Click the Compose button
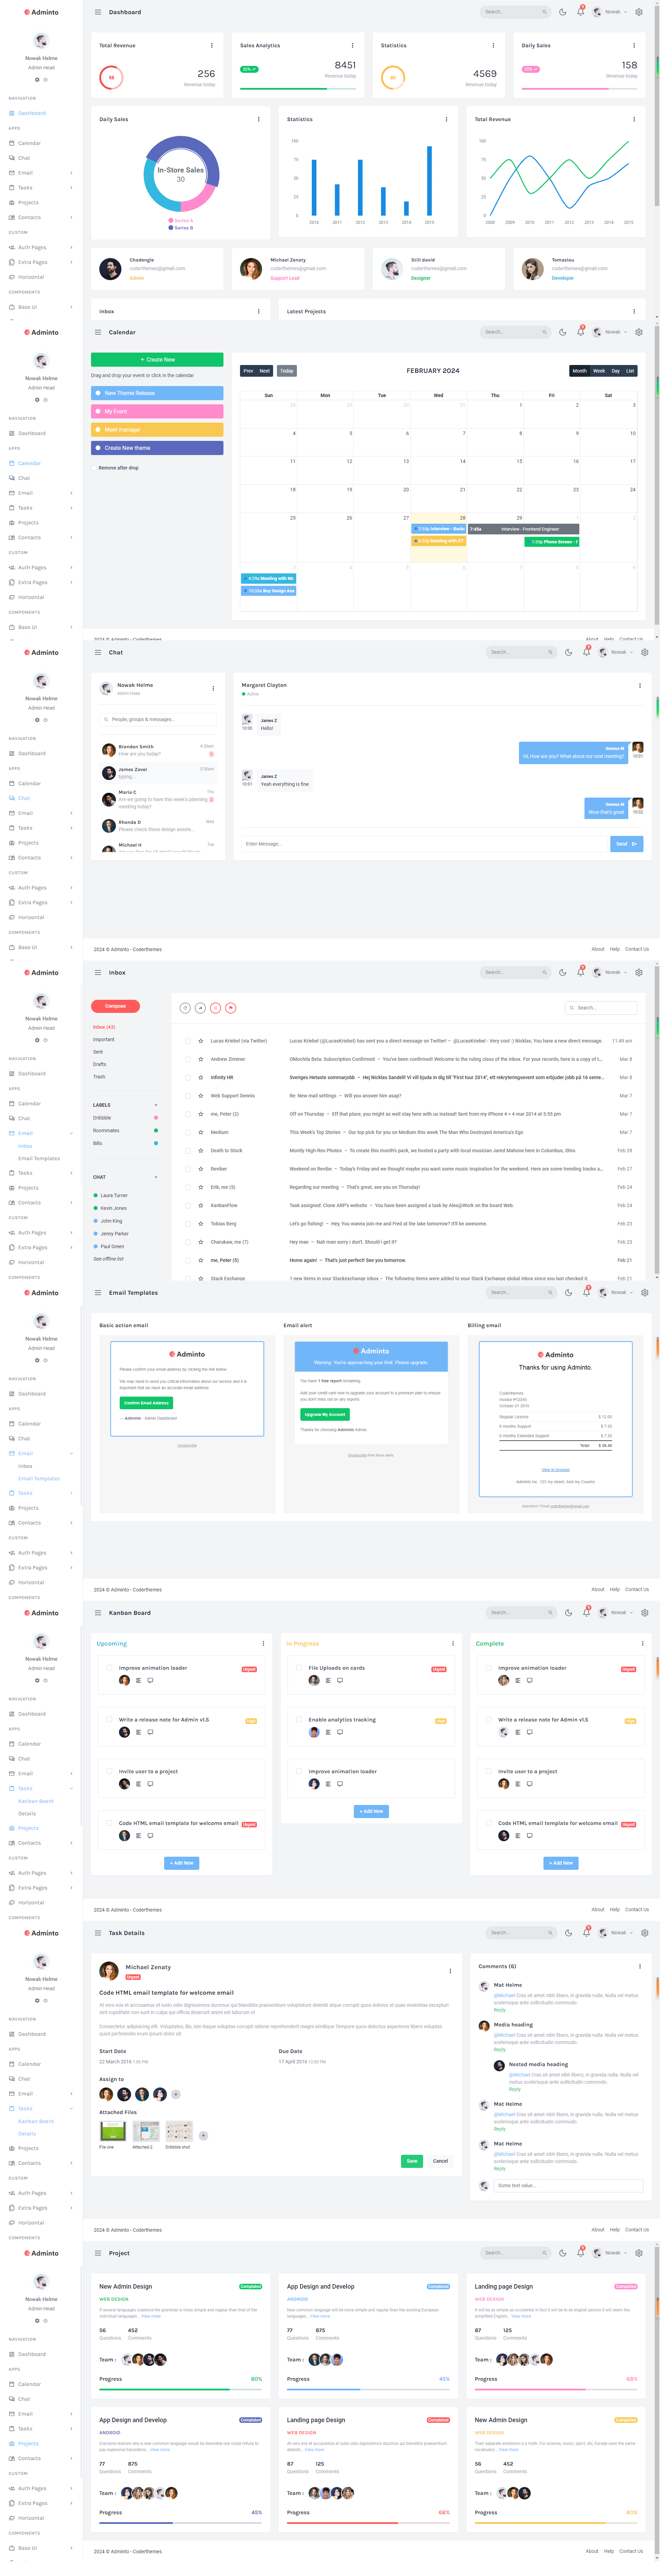Image resolution: width=660 pixels, height=2576 pixels. pyautogui.click(x=116, y=1006)
